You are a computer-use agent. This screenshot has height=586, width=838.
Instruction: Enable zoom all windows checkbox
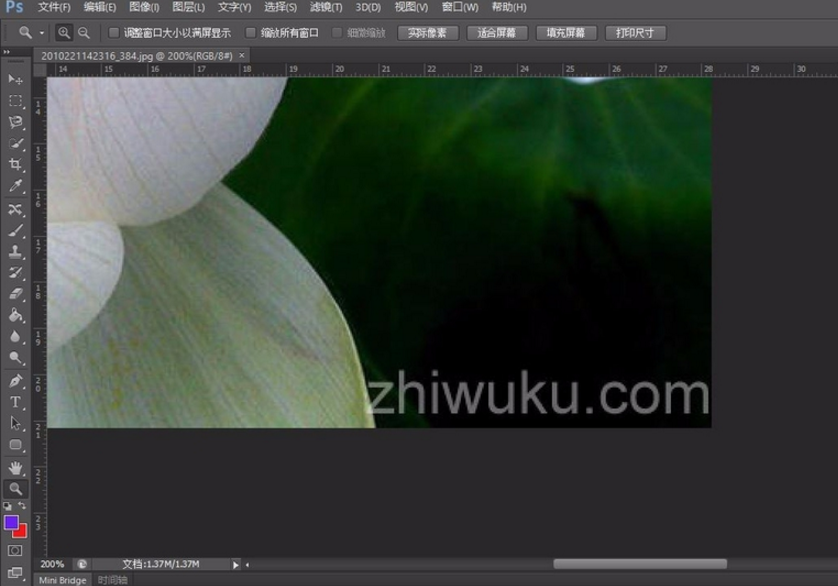(250, 33)
